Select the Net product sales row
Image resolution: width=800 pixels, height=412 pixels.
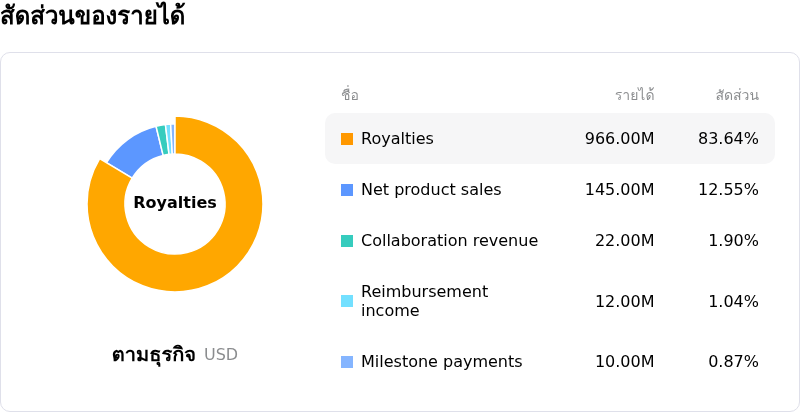(x=550, y=190)
